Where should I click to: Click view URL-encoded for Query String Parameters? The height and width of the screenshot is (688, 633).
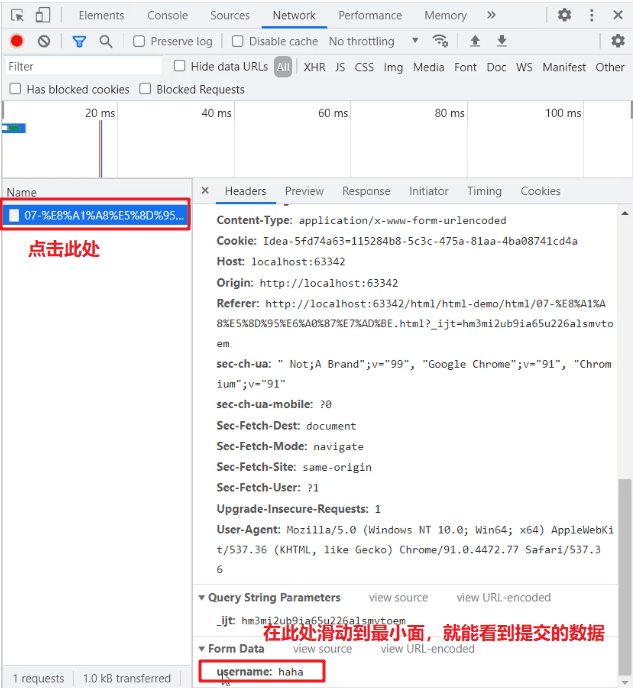point(503,598)
